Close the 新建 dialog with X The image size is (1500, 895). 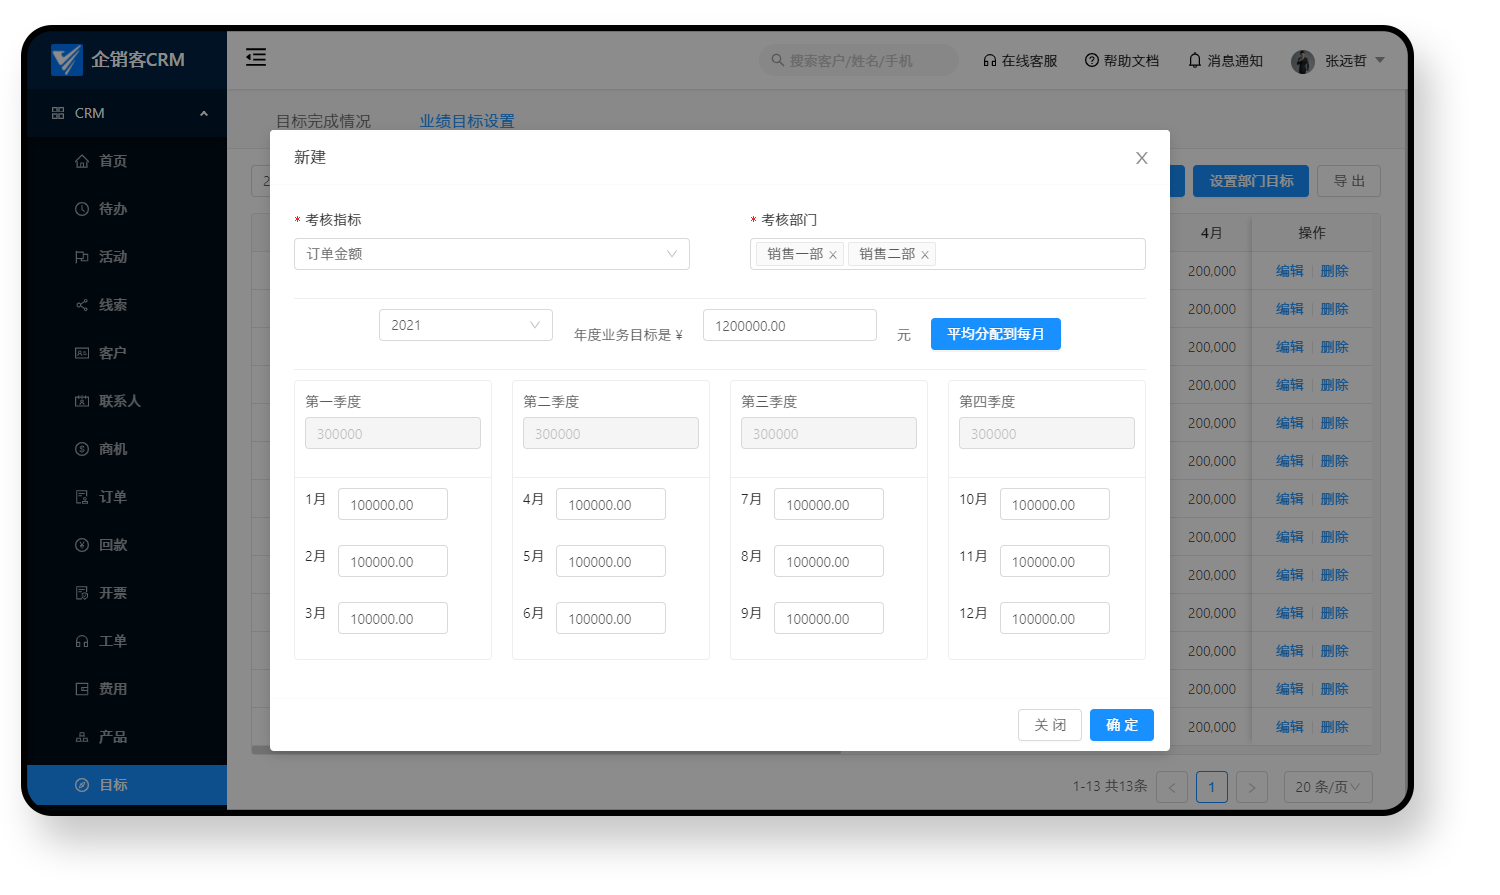(x=1141, y=158)
